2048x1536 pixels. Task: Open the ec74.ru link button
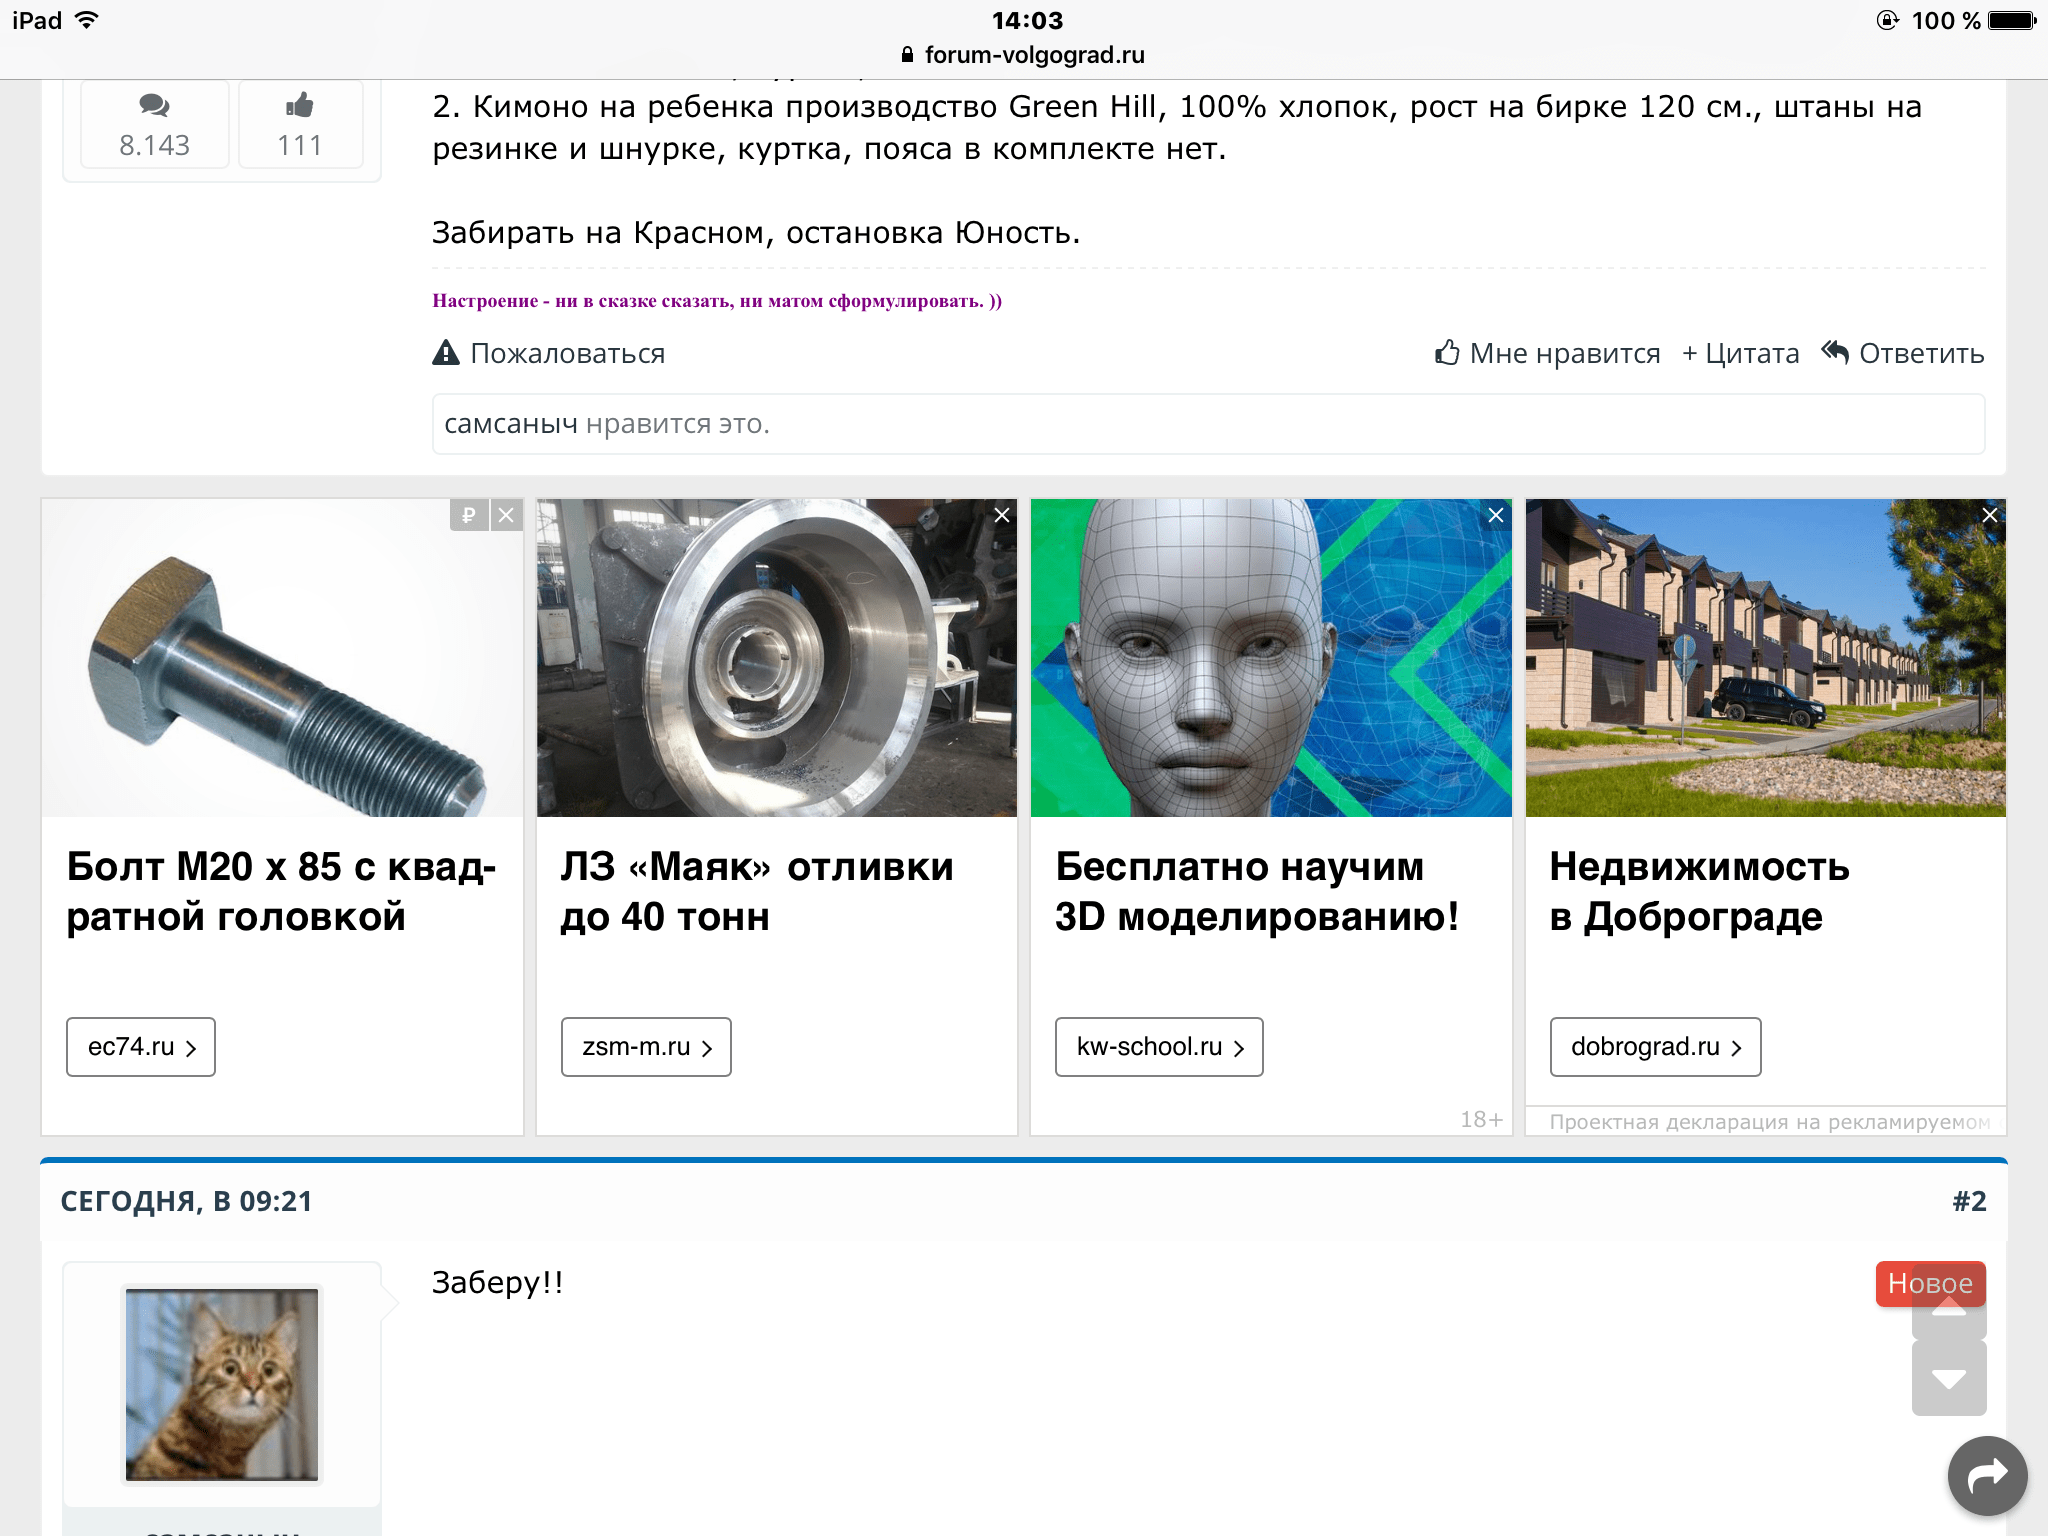coord(141,1047)
